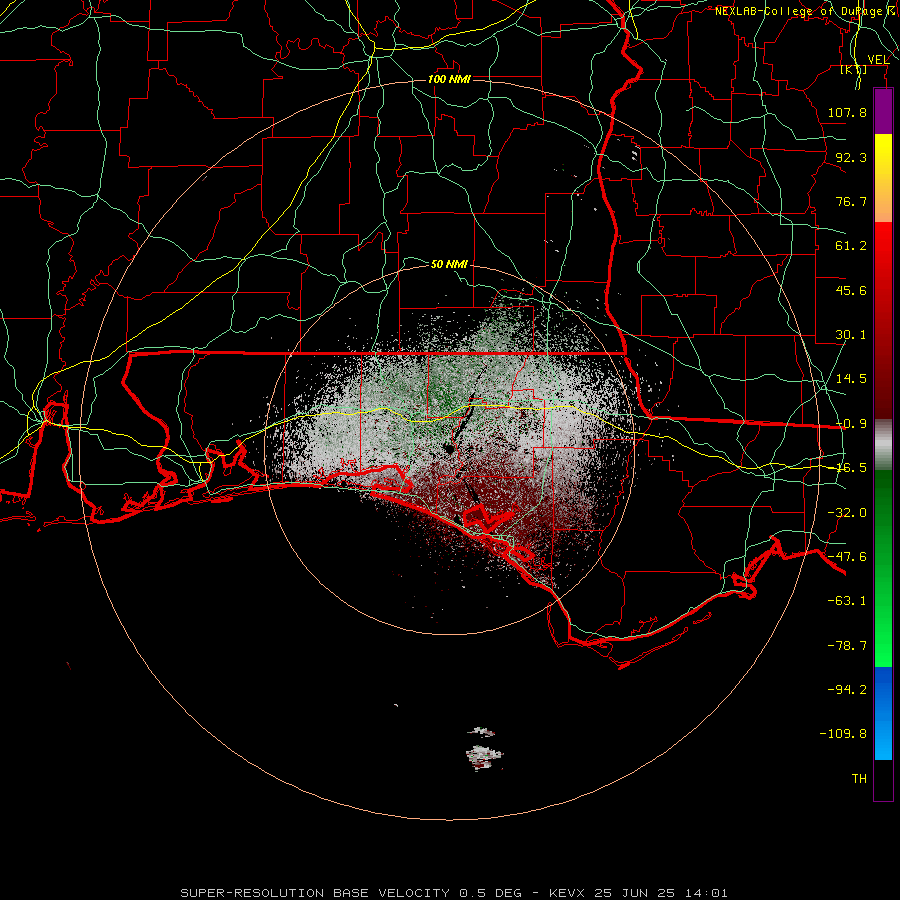Select the 14.5 scale value
The image size is (900, 900).
click(x=851, y=379)
